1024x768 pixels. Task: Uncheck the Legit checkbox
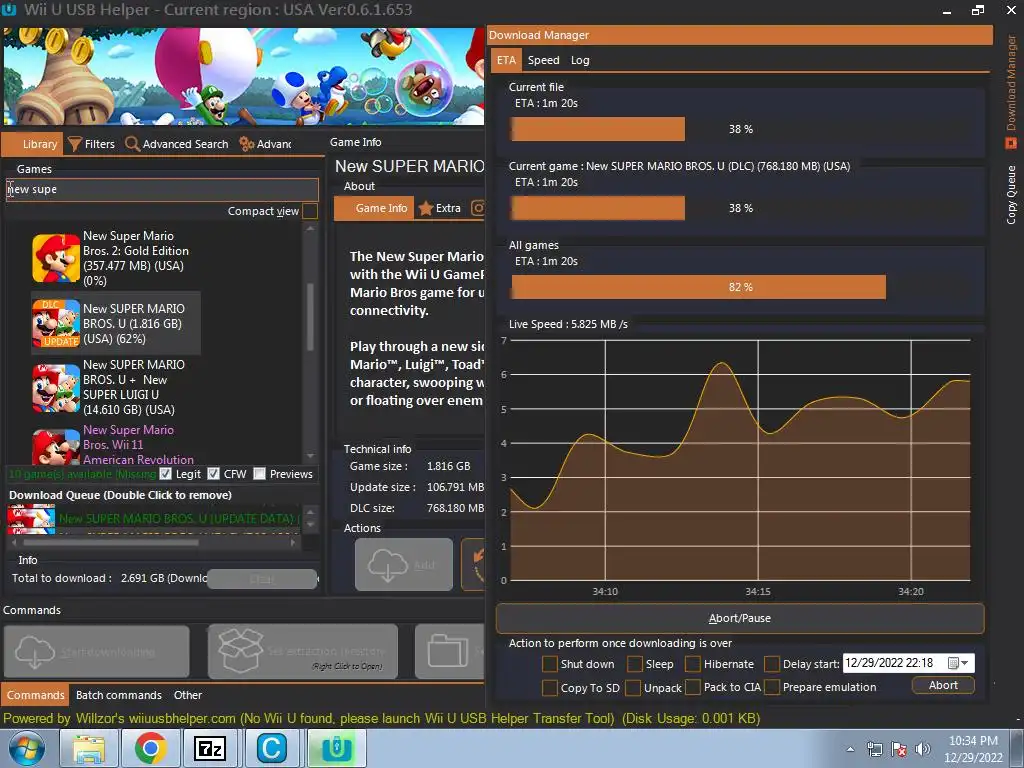click(x=166, y=474)
